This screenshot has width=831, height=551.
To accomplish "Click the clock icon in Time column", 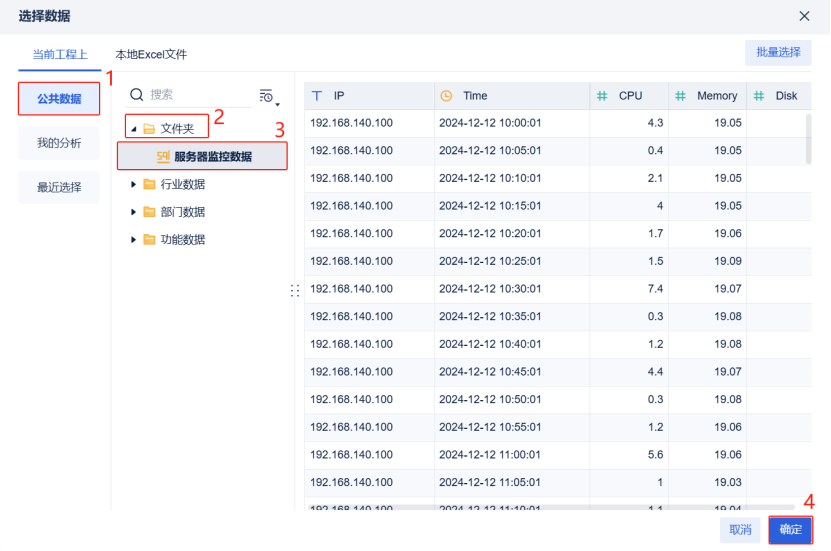I will (446, 96).
